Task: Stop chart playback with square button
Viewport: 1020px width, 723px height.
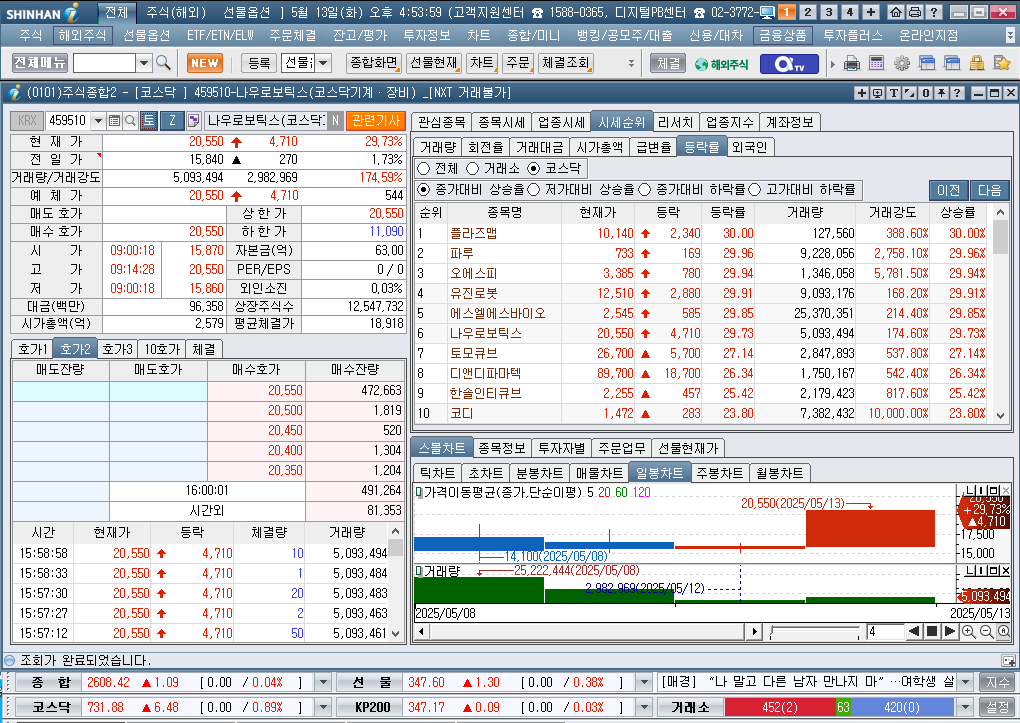Action: pos(932,631)
